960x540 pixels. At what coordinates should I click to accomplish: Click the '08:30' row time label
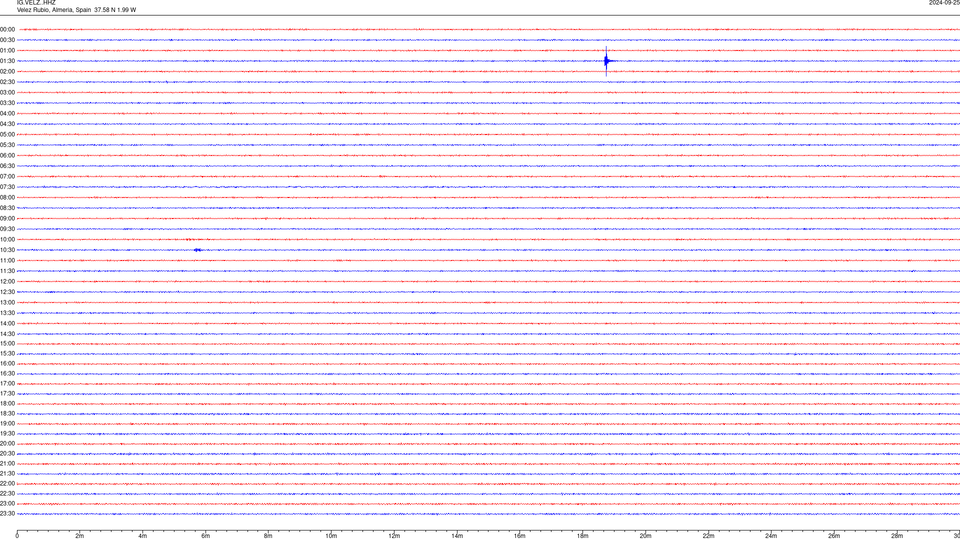(7, 208)
